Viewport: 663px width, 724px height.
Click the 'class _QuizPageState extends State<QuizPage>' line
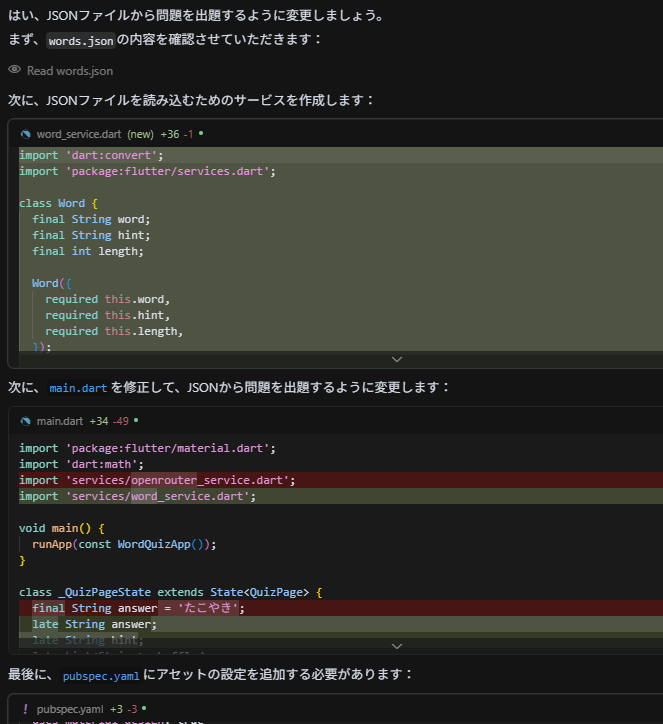pyautogui.click(x=170, y=592)
